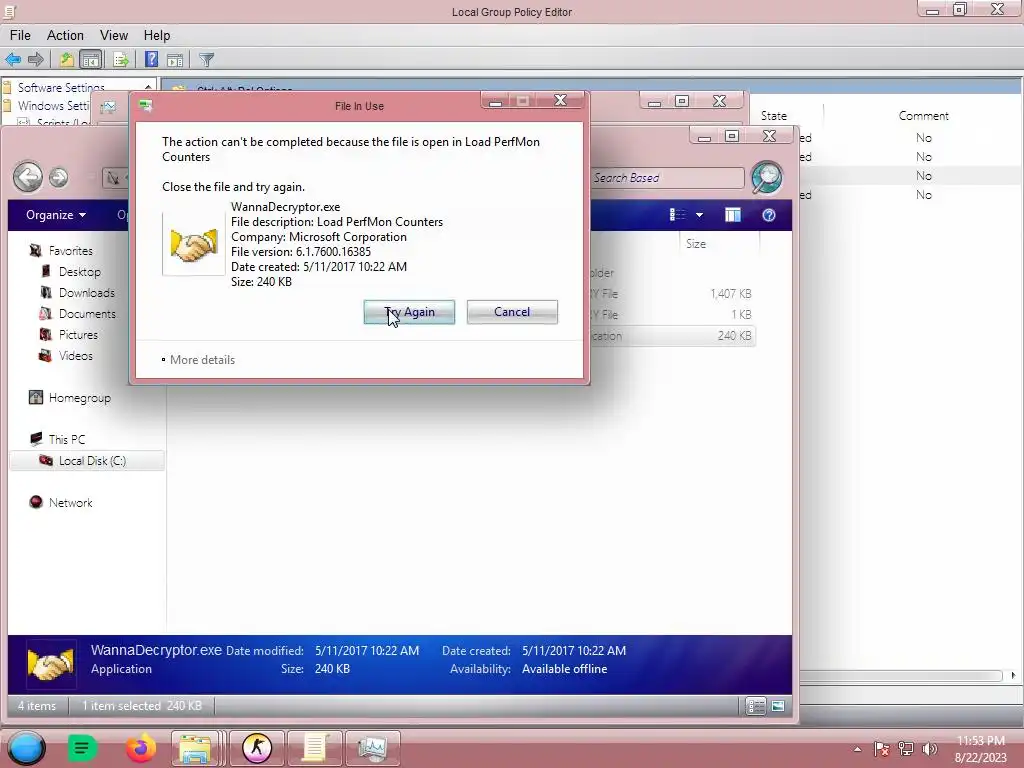This screenshot has width=1024, height=768.
Task: Select Videos in navigation pane
Action: coord(76,355)
